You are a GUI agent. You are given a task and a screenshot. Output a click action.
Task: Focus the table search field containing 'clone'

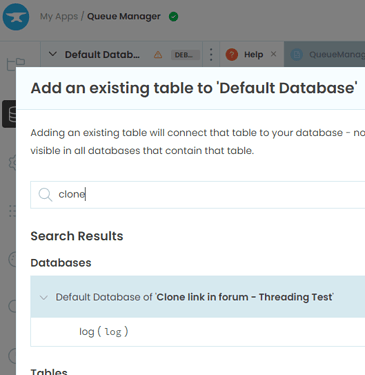pyautogui.click(x=198, y=195)
